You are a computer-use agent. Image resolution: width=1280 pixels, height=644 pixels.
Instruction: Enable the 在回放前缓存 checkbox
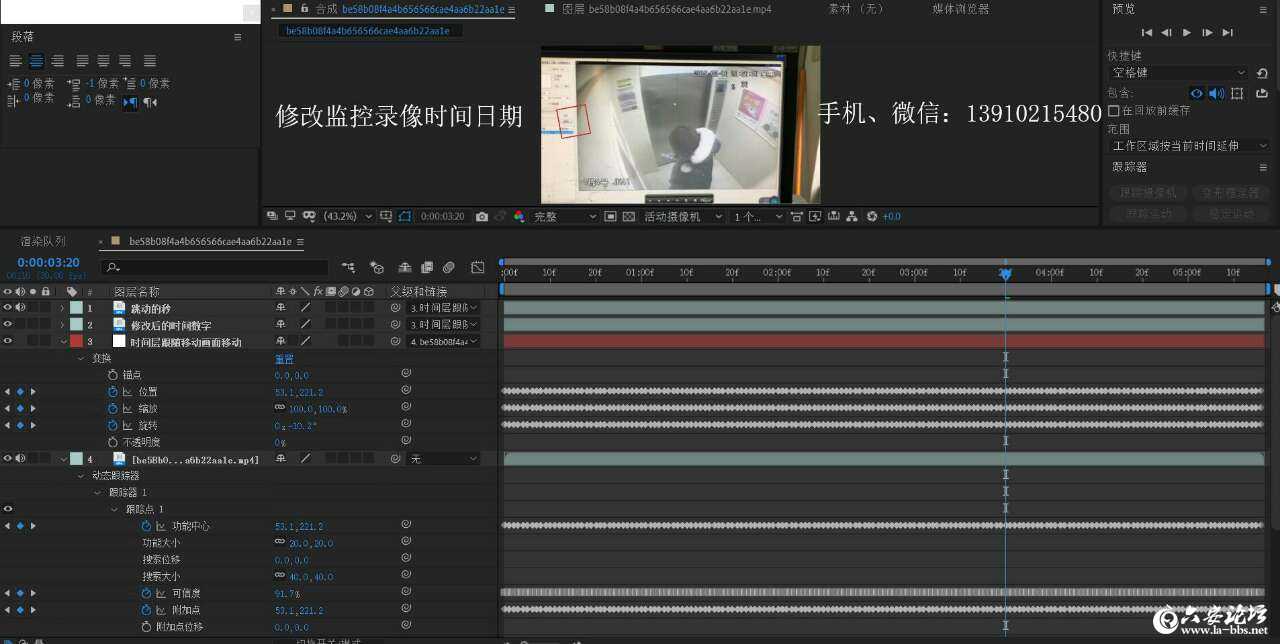[1114, 110]
